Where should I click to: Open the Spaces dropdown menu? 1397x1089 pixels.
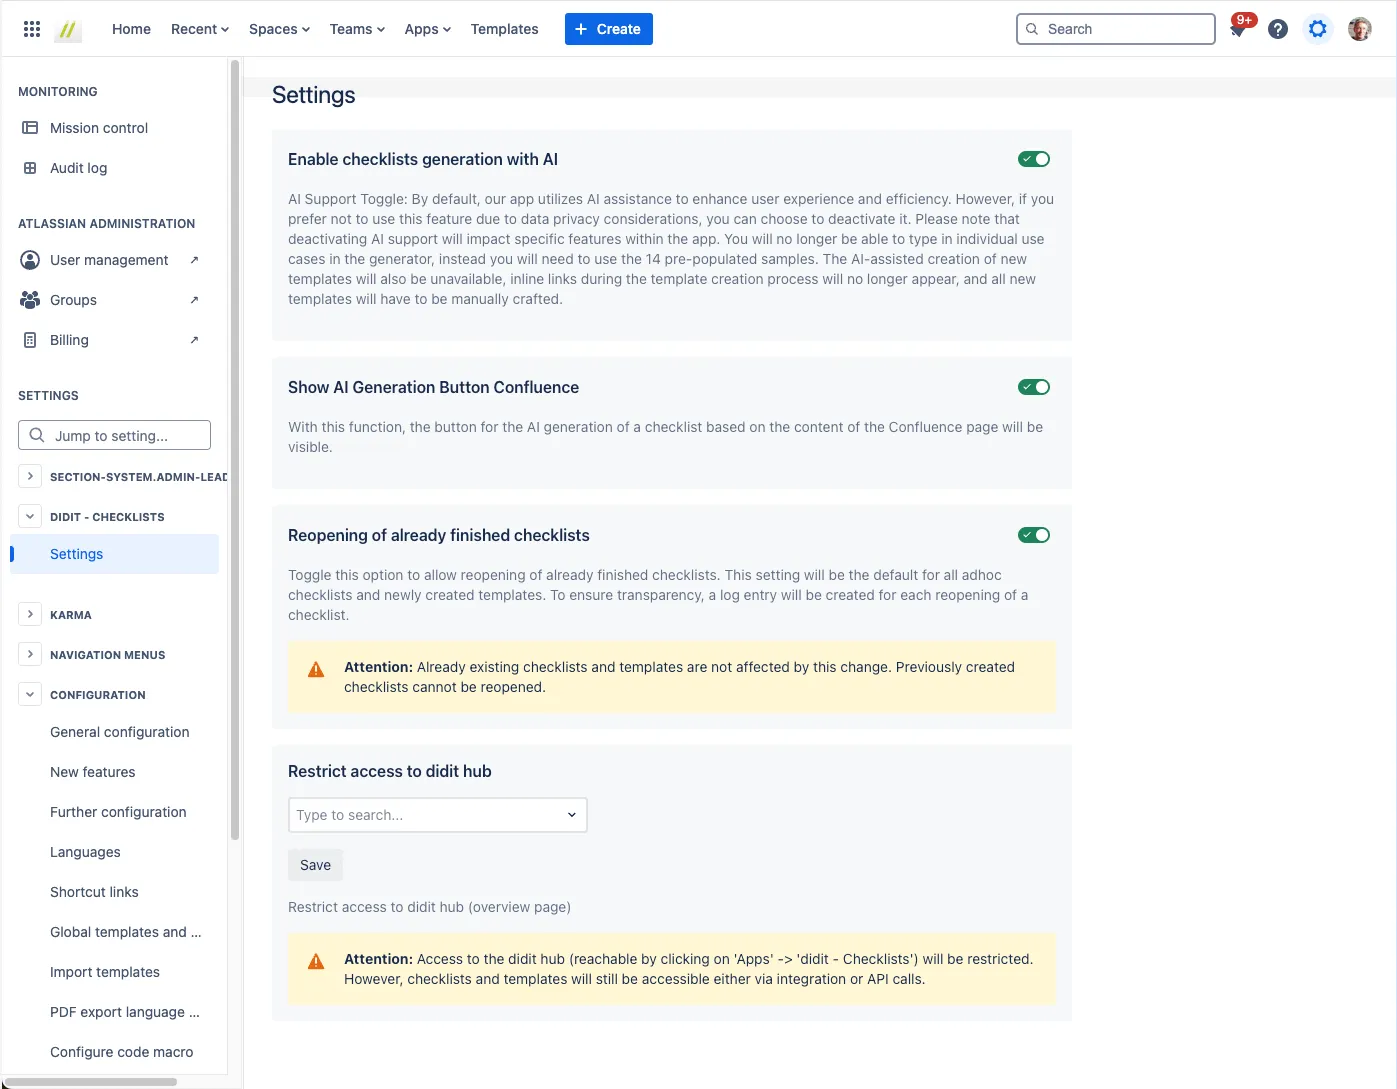tap(279, 29)
